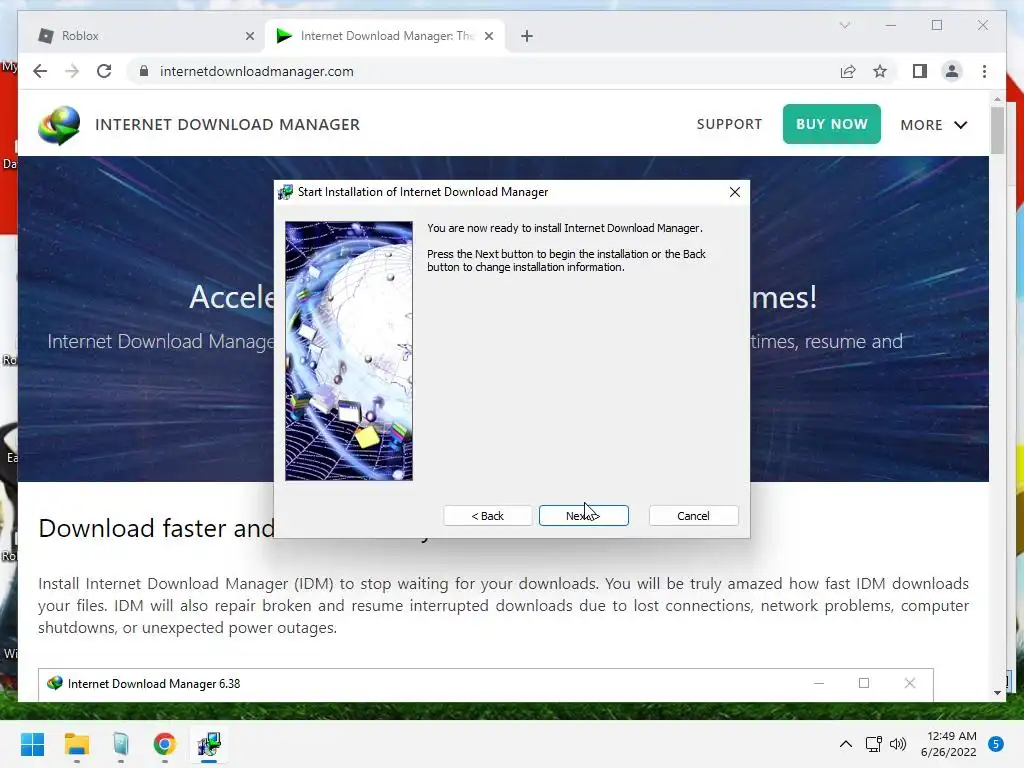The width and height of the screenshot is (1024, 768).
Task: Minimize the Chrome browser window
Action: tap(891, 25)
